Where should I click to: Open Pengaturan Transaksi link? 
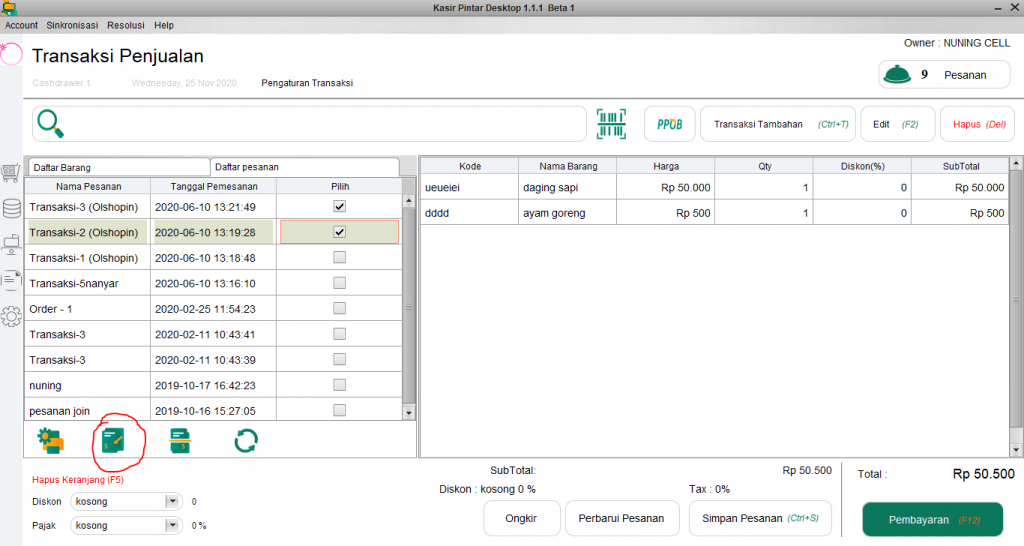coord(307,83)
